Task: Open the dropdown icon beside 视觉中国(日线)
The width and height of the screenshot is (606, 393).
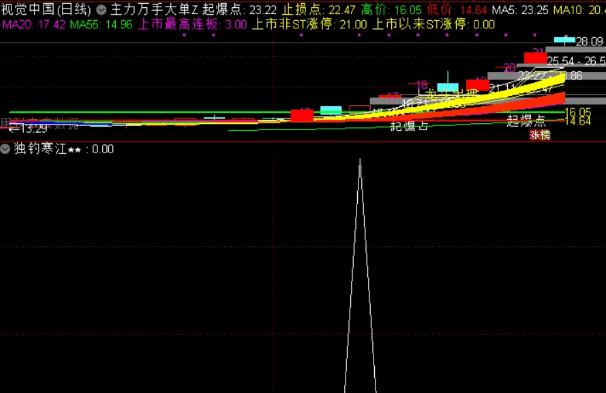Action: coord(101,10)
